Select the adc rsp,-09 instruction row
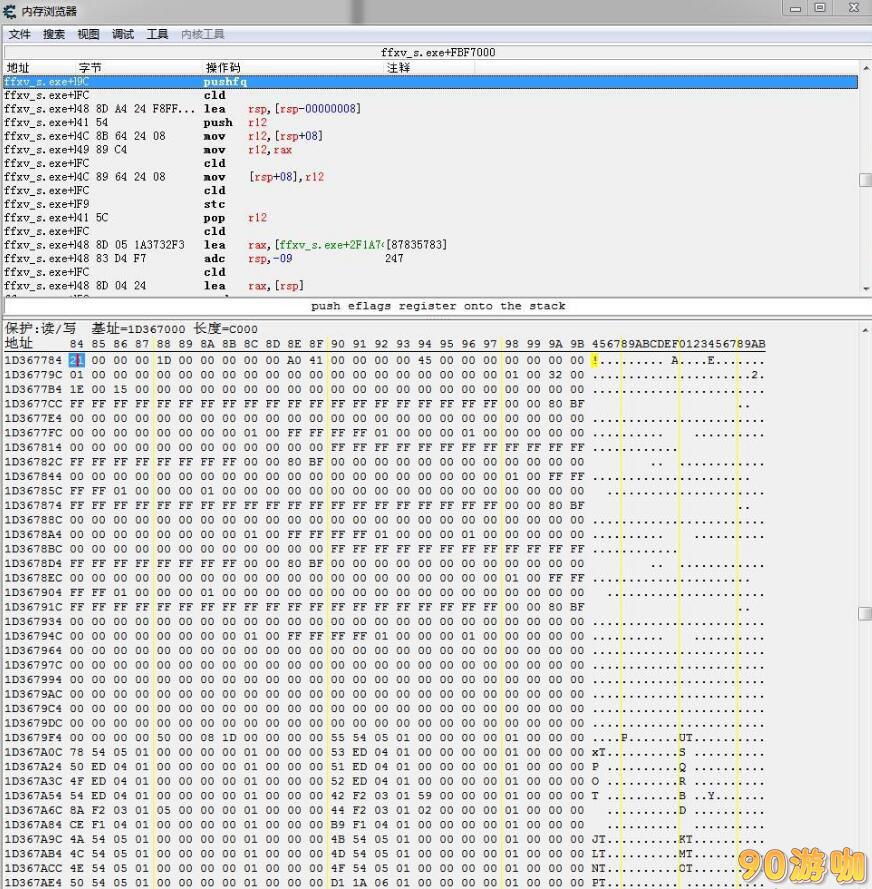 tap(430, 259)
